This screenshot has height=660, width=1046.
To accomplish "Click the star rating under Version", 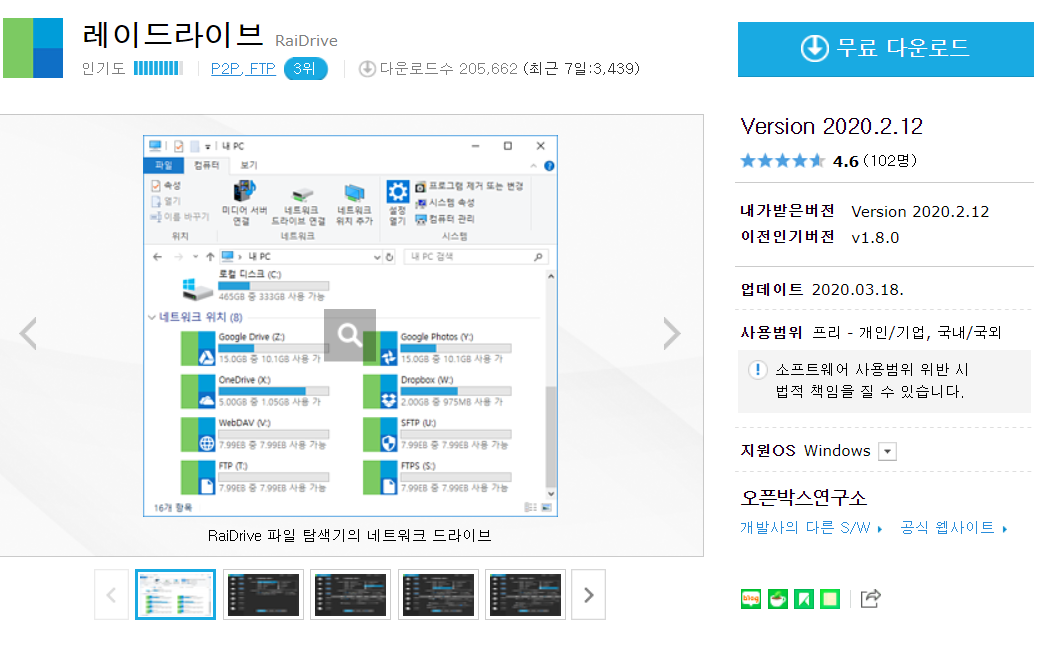I will click(782, 161).
